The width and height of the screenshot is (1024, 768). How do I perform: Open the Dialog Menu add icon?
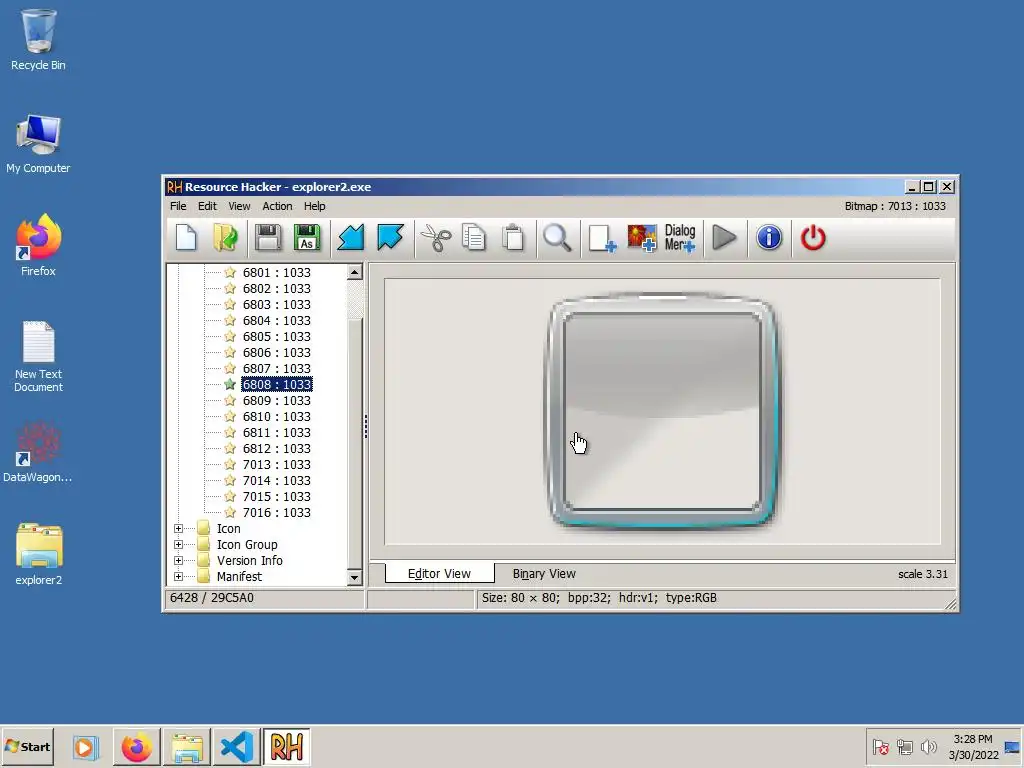pyautogui.click(x=680, y=238)
